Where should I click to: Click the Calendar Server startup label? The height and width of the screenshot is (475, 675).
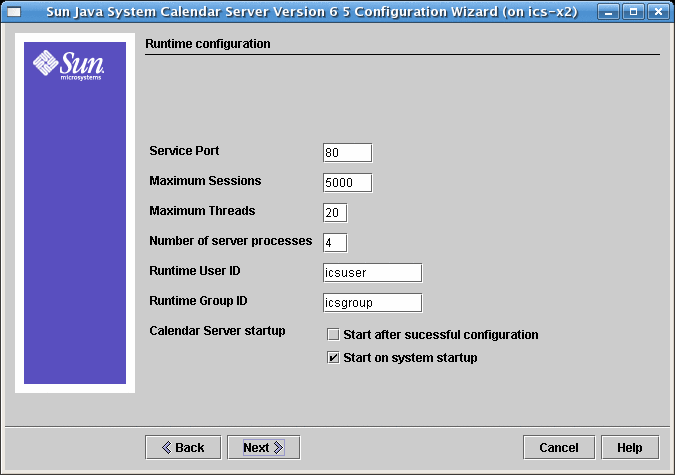coord(217,331)
